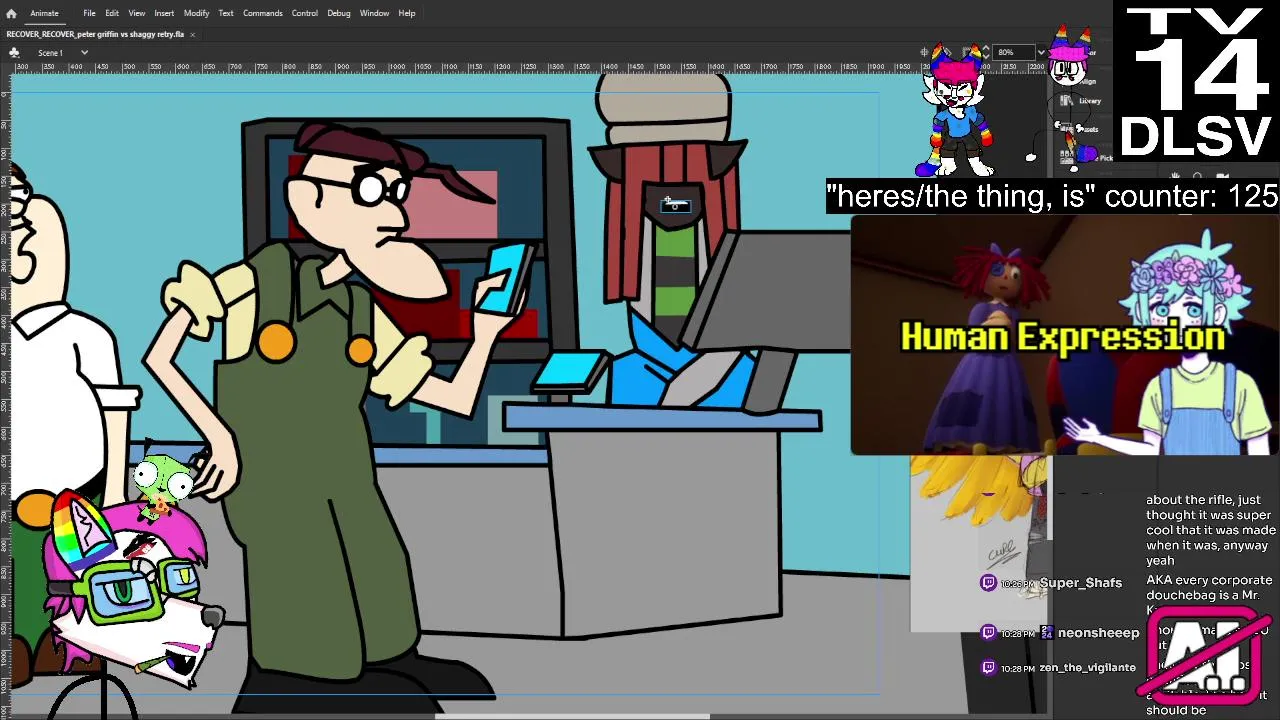Click the Super_Shafs chat username
Viewport: 1280px width, 720px height.
click(x=1080, y=583)
